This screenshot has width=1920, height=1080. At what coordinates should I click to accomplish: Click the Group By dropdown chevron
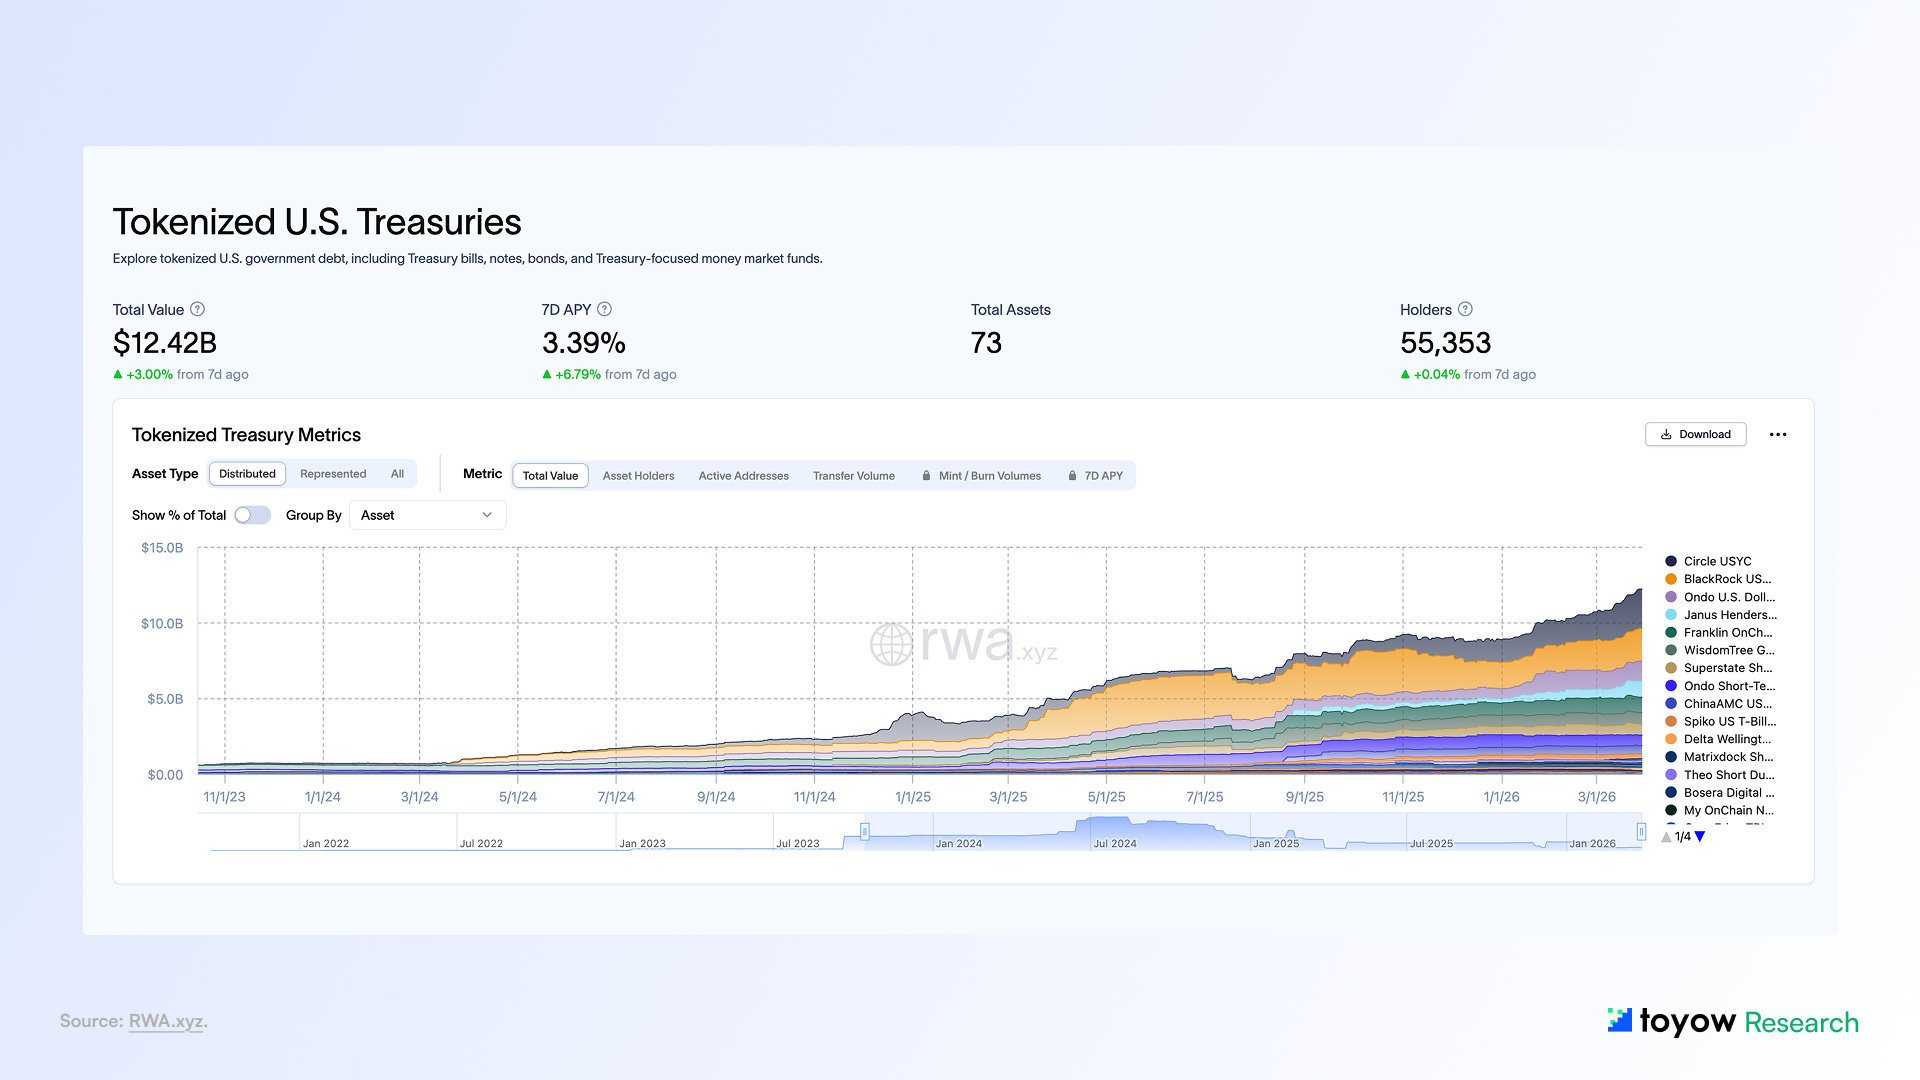pos(487,515)
